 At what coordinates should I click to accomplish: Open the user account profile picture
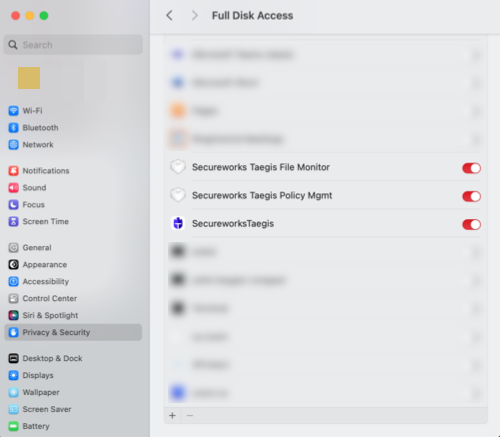(x=29, y=78)
